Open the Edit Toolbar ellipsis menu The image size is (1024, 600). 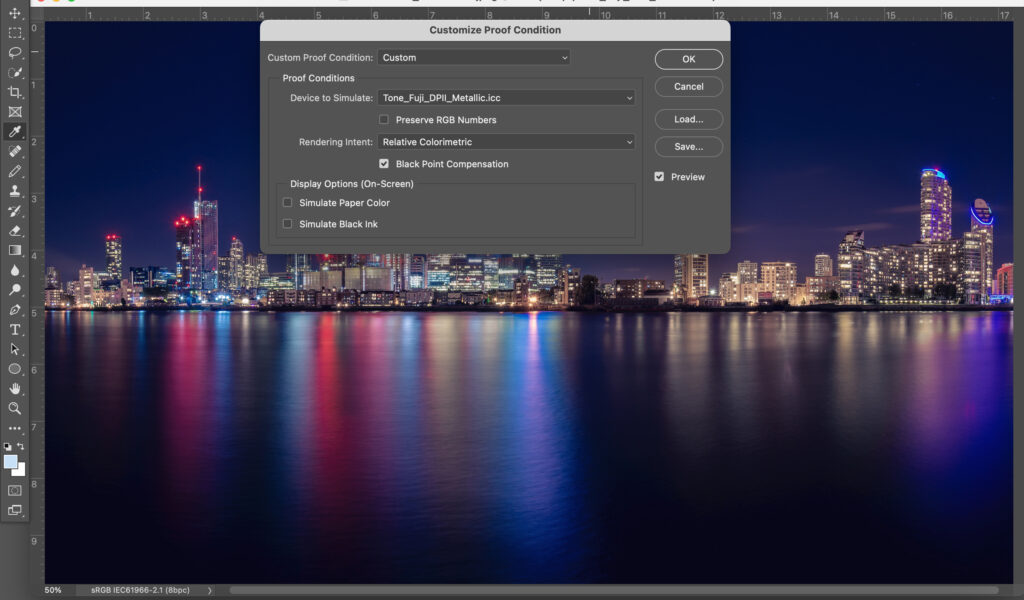pos(14,428)
